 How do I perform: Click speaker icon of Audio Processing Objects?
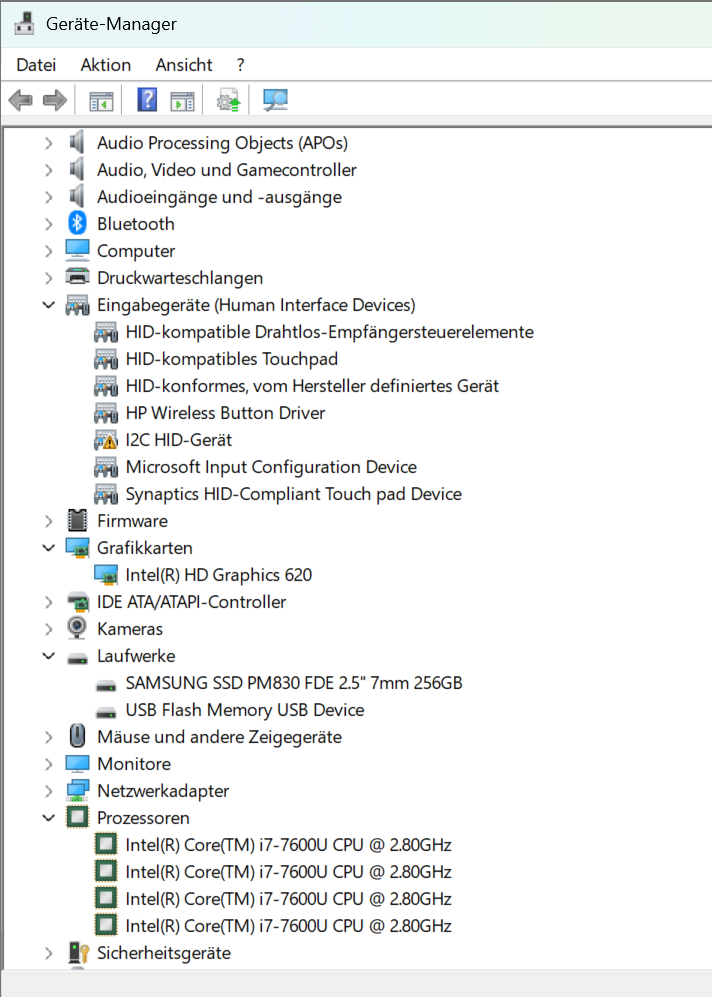(77, 142)
